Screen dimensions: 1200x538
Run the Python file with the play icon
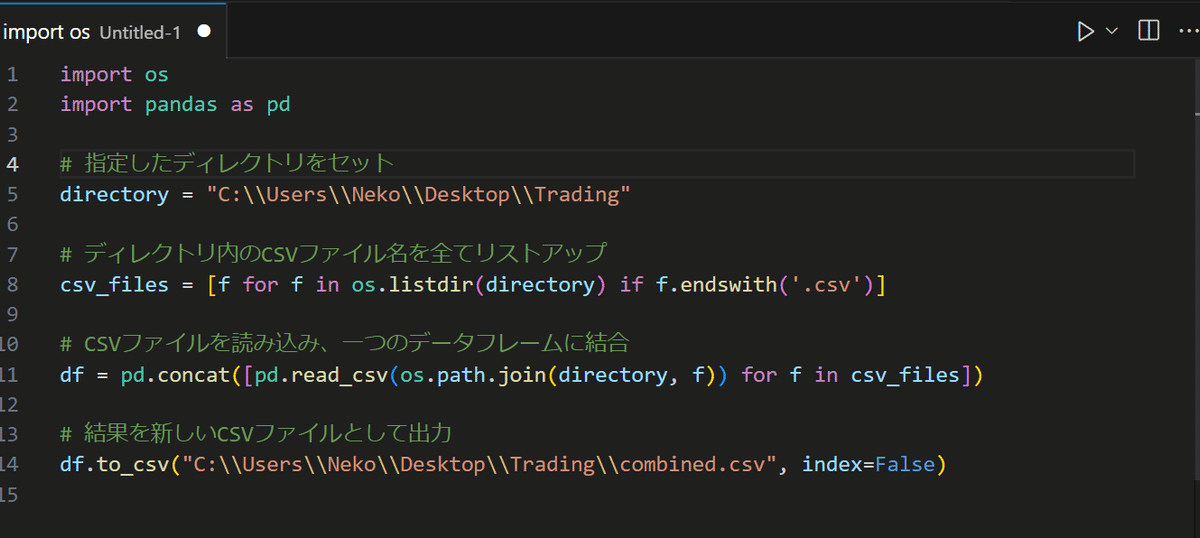(x=1085, y=31)
